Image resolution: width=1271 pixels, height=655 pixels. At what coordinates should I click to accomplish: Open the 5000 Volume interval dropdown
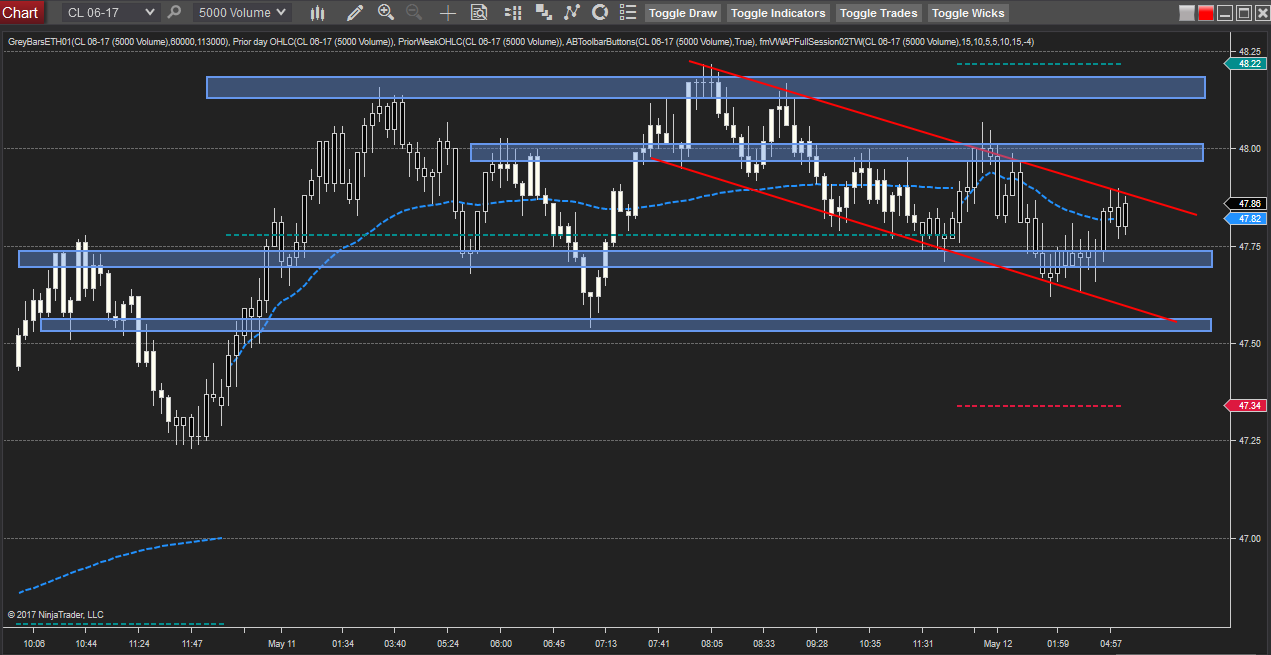coord(241,13)
